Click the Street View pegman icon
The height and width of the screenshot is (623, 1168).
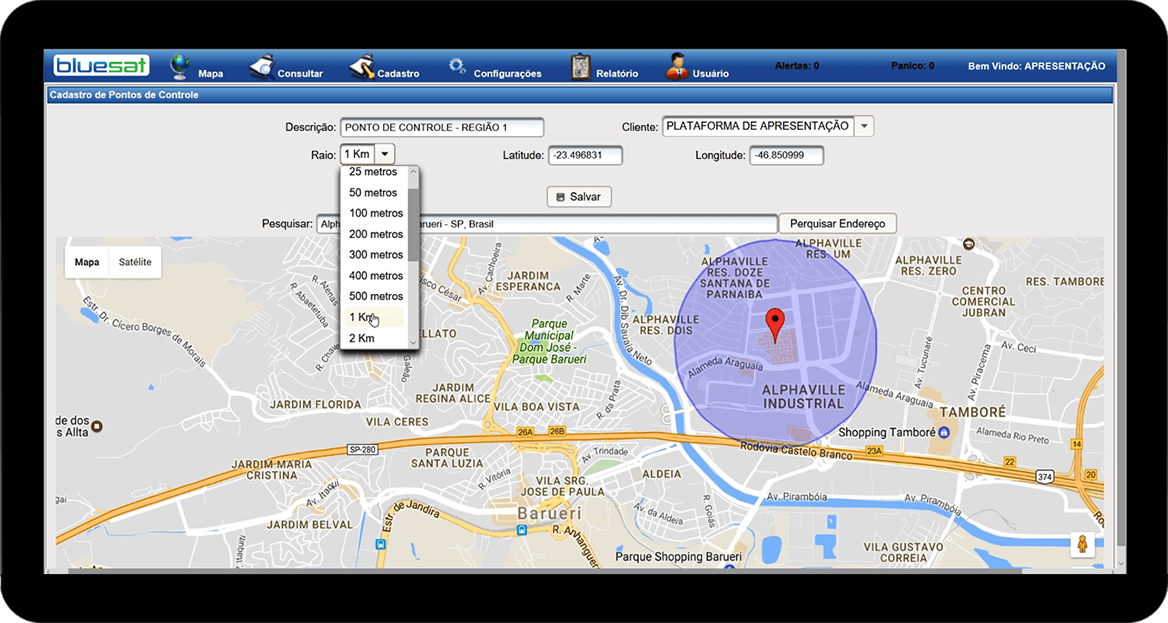(1081, 545)
